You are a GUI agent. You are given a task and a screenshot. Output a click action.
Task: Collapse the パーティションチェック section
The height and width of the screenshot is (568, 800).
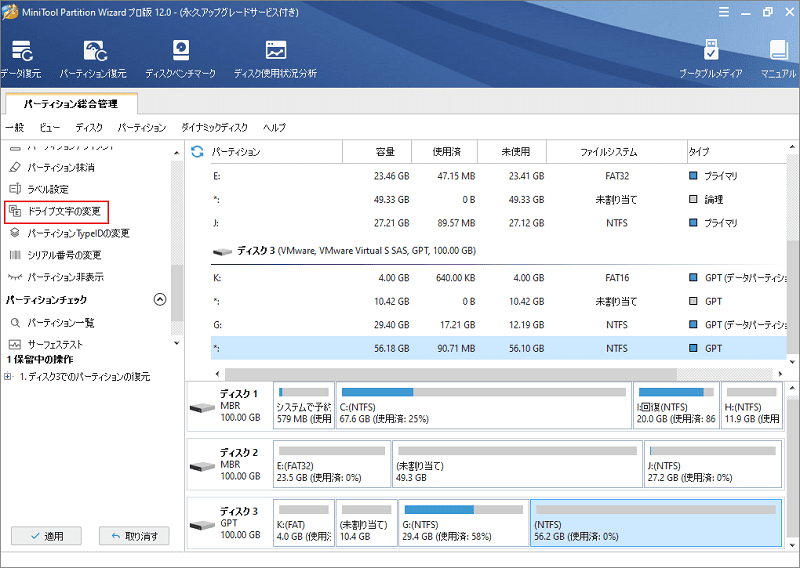pyautogui.click(x=160, y=300)
